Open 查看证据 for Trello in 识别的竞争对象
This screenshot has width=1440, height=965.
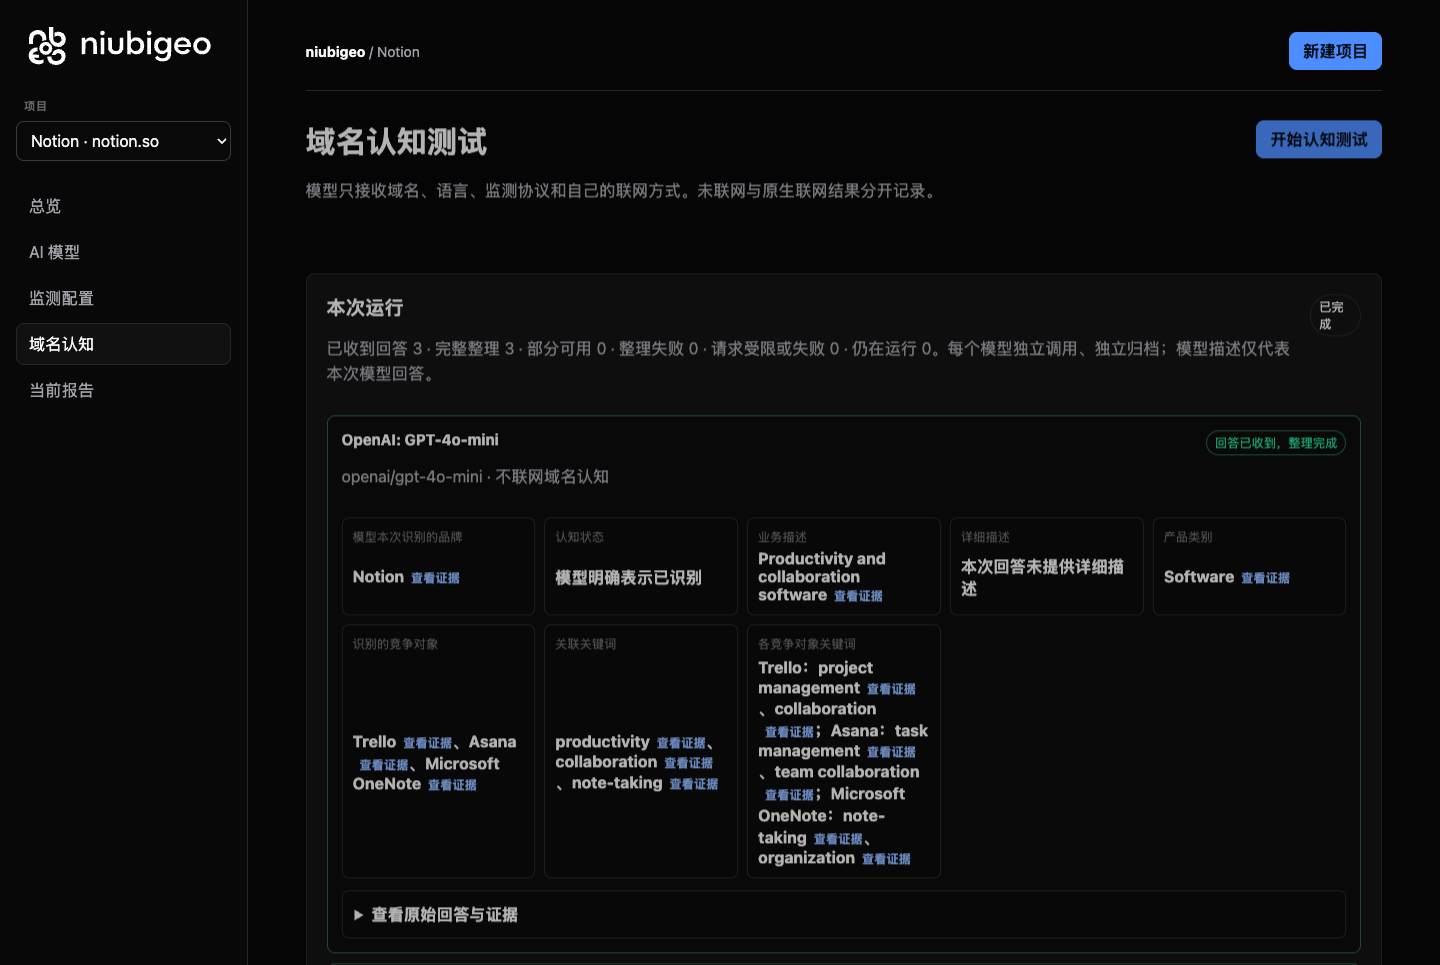click(428, 743)
